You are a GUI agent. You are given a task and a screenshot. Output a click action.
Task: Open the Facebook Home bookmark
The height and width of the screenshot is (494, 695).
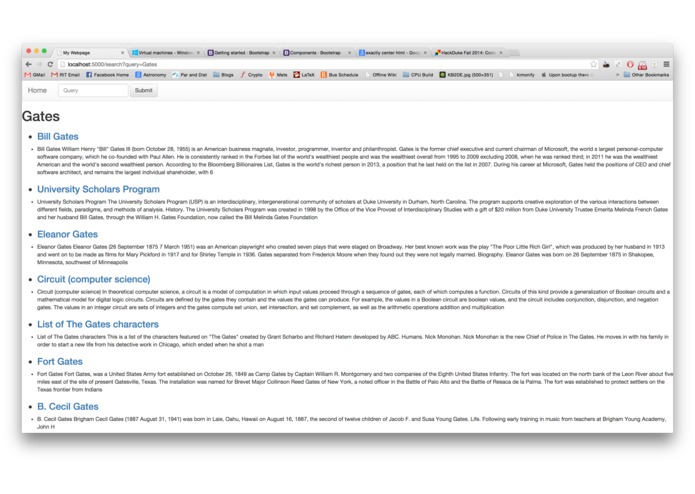[x=108, y=75]
